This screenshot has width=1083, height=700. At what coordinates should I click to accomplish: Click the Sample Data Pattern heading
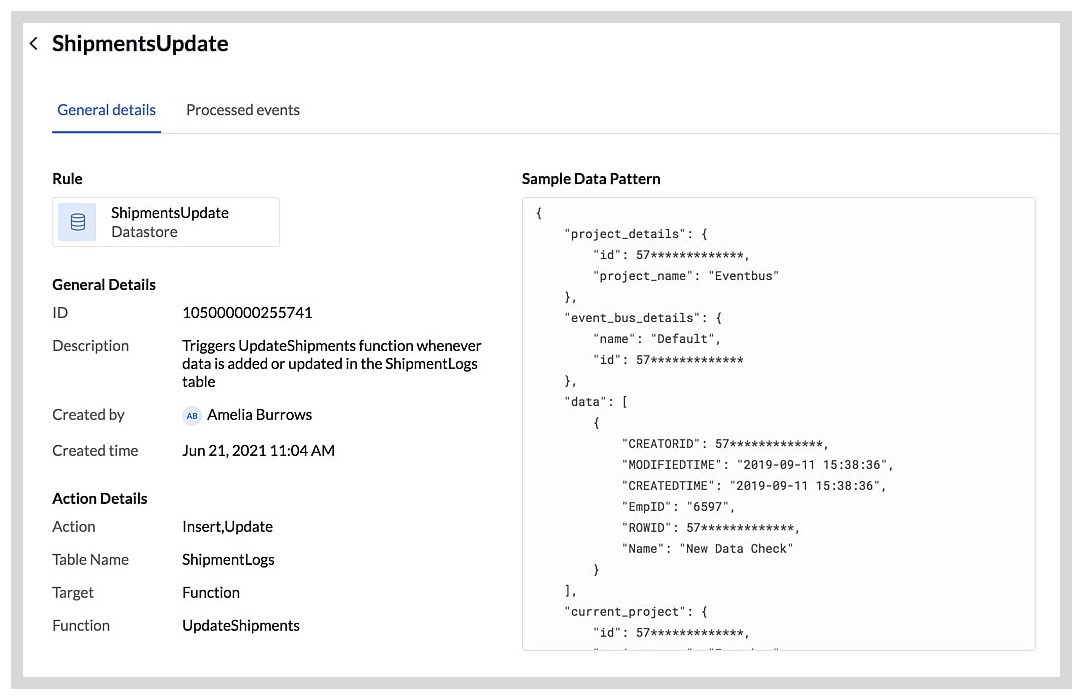pyautogui.click(x=591, y=179)
